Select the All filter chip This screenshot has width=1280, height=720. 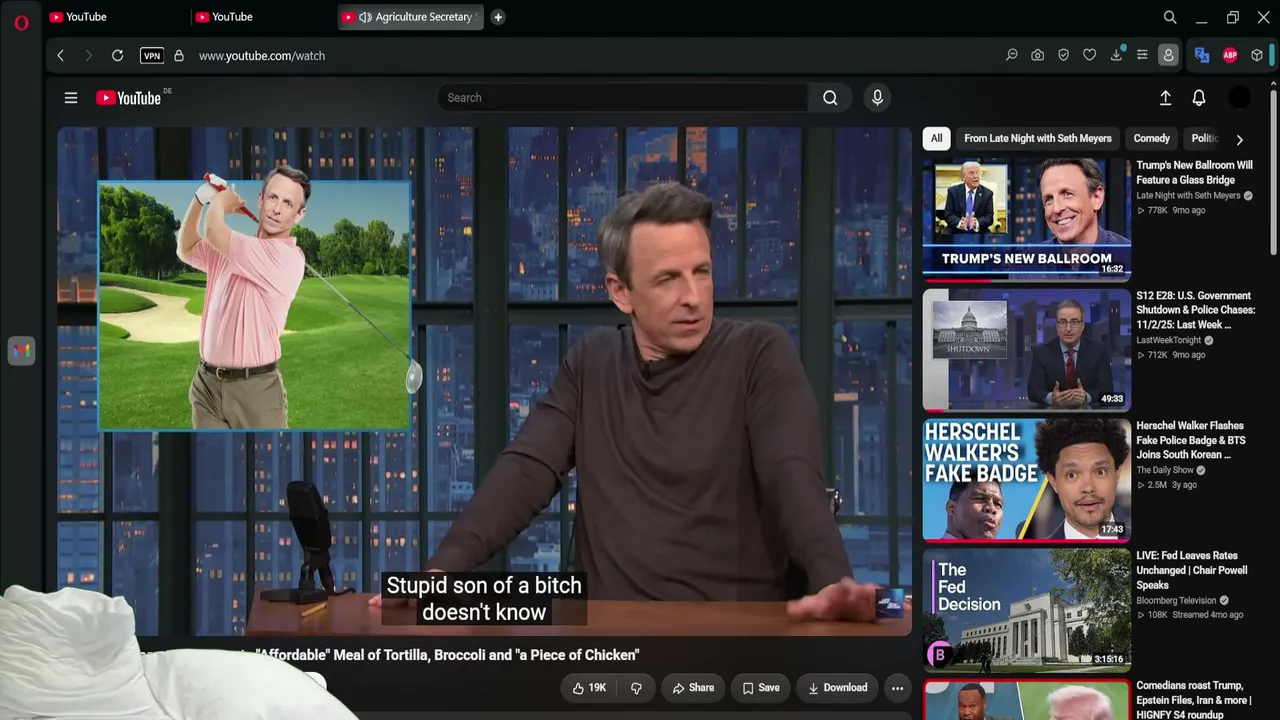[x=936, y=139]
